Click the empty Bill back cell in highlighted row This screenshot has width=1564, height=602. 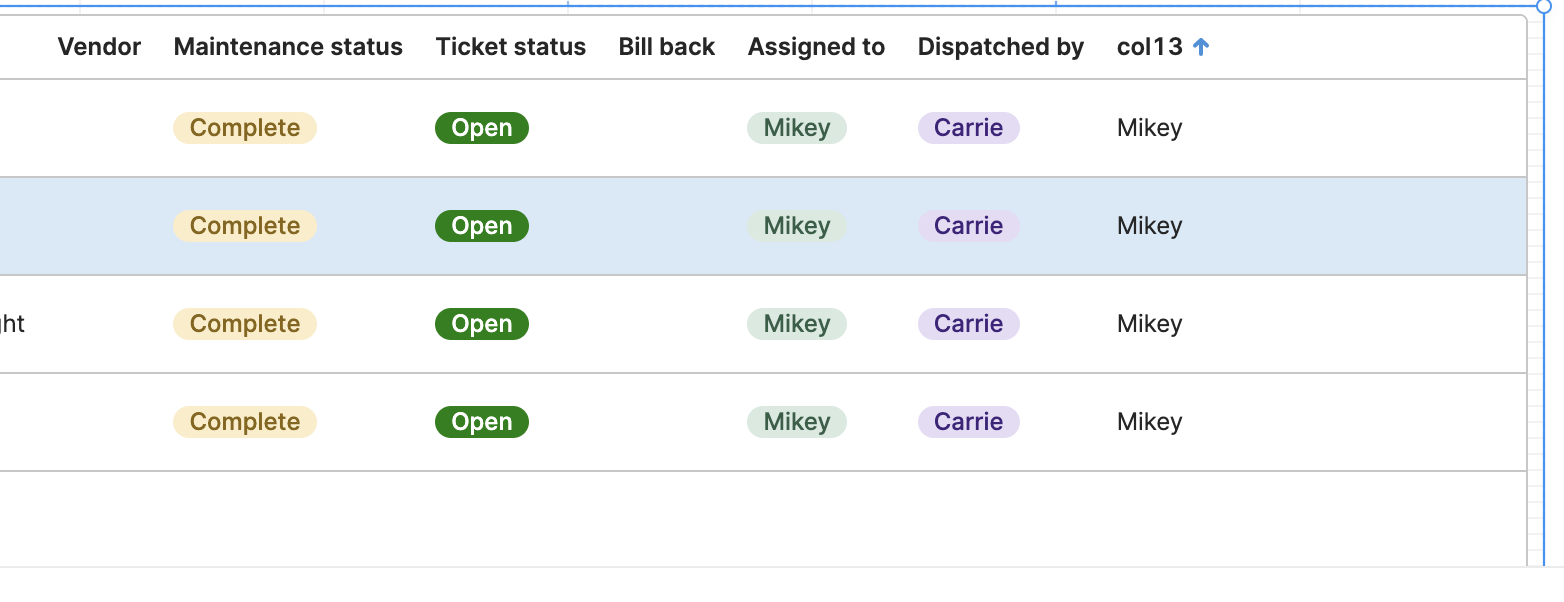667,226
